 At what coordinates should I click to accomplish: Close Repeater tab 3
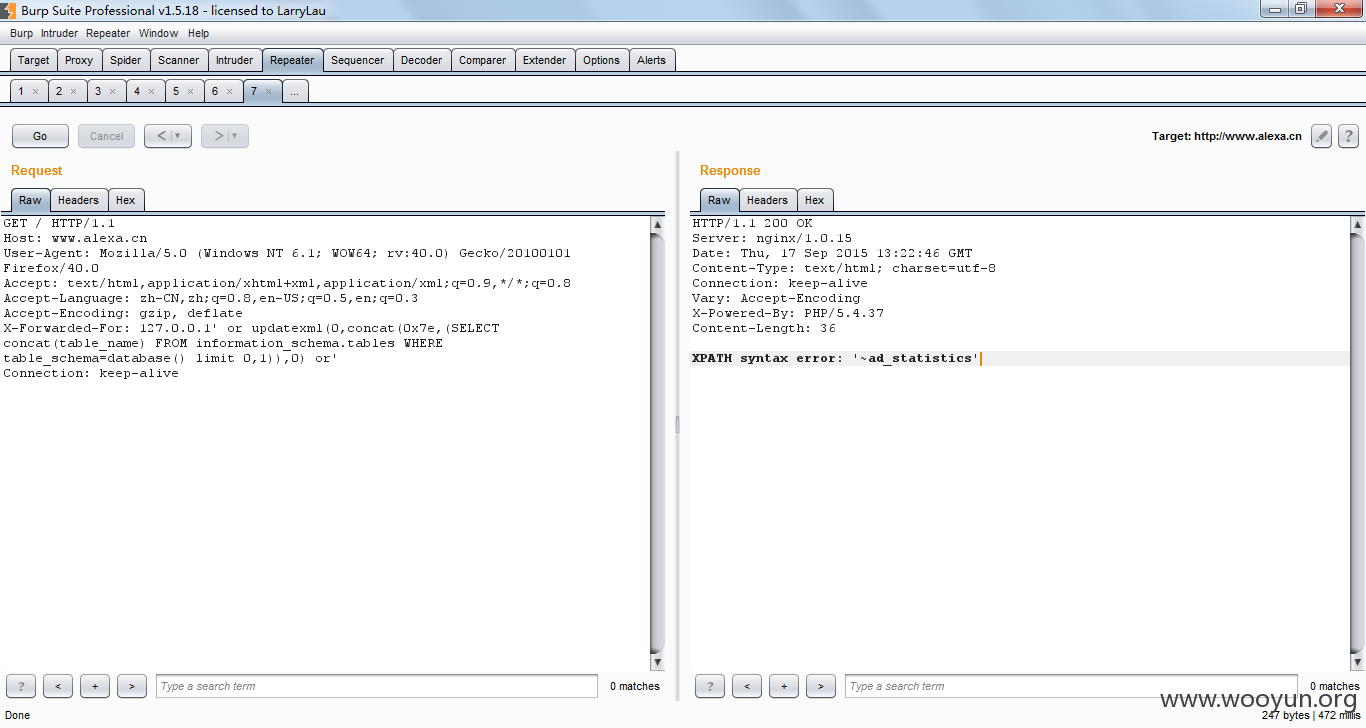(112, 91)
